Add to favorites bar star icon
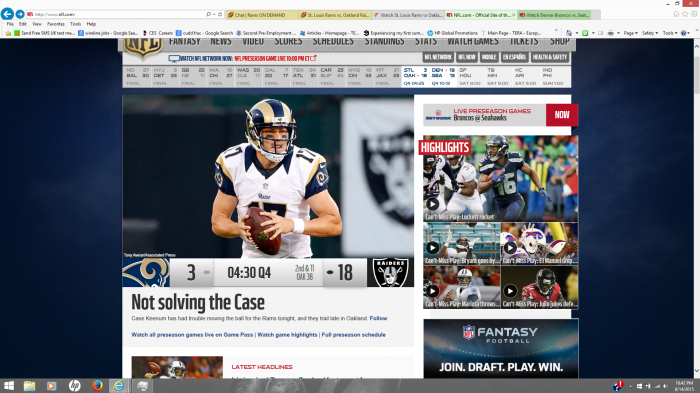Screen dimensions: 700x393 pyautogui.click(x=8, y=33)
